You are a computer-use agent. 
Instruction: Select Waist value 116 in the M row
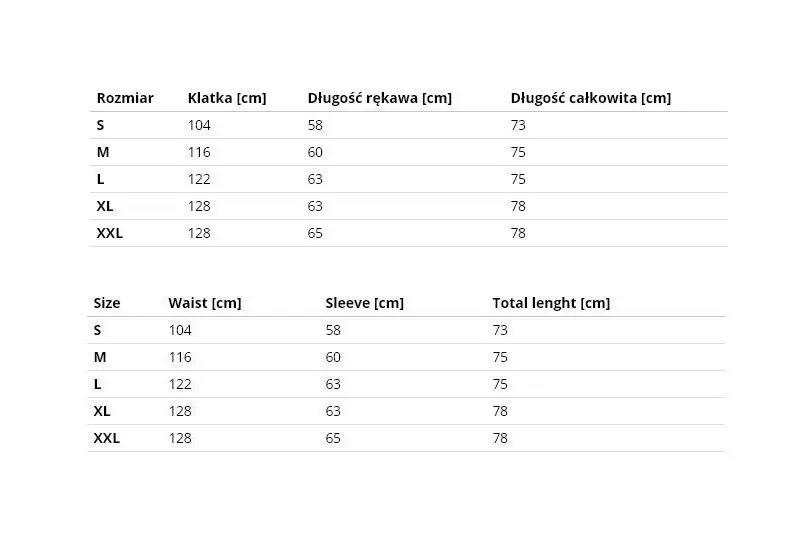180,357
